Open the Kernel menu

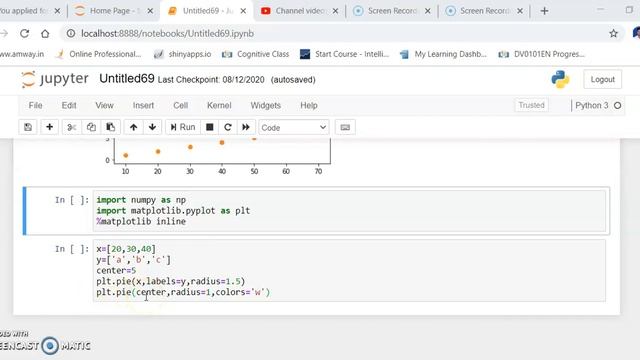point(219,105)
